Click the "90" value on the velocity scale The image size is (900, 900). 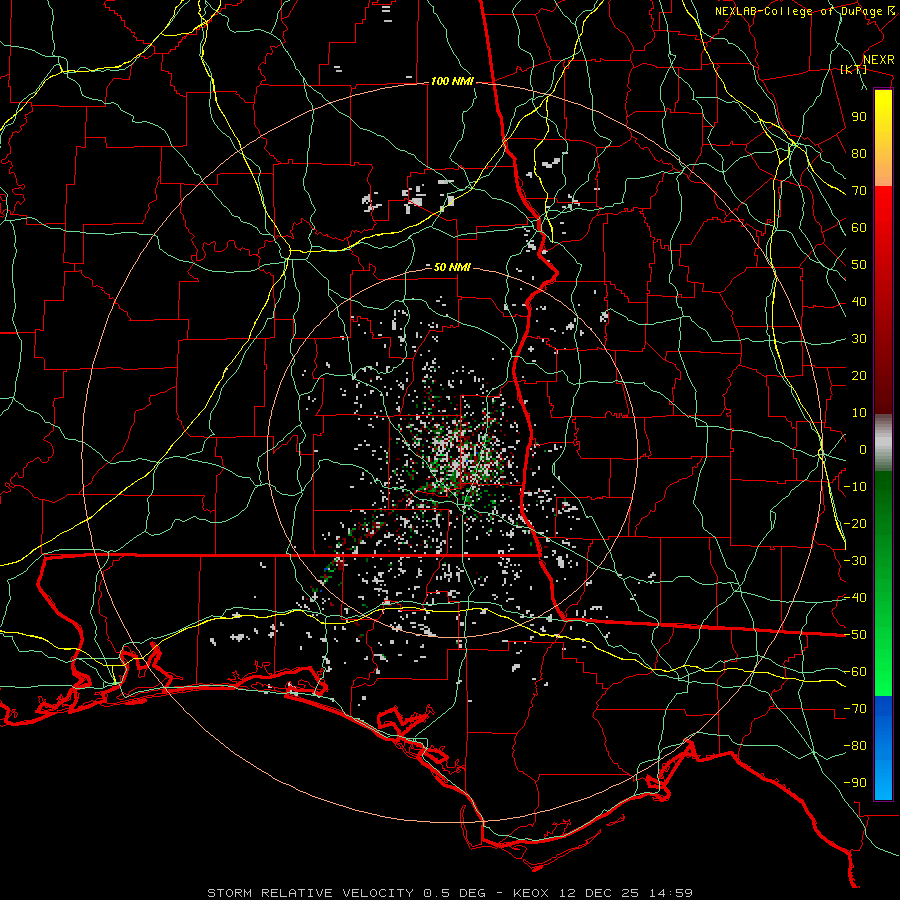click(x=859, y=117)
